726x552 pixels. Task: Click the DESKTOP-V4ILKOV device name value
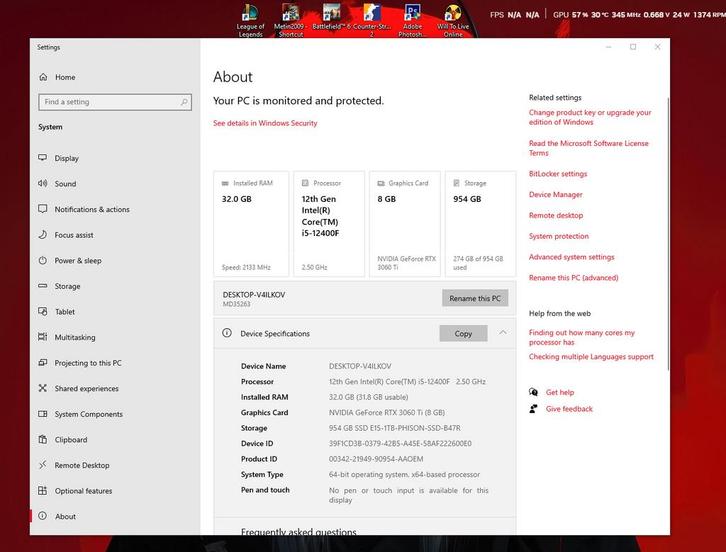click(x=360, y=366)
